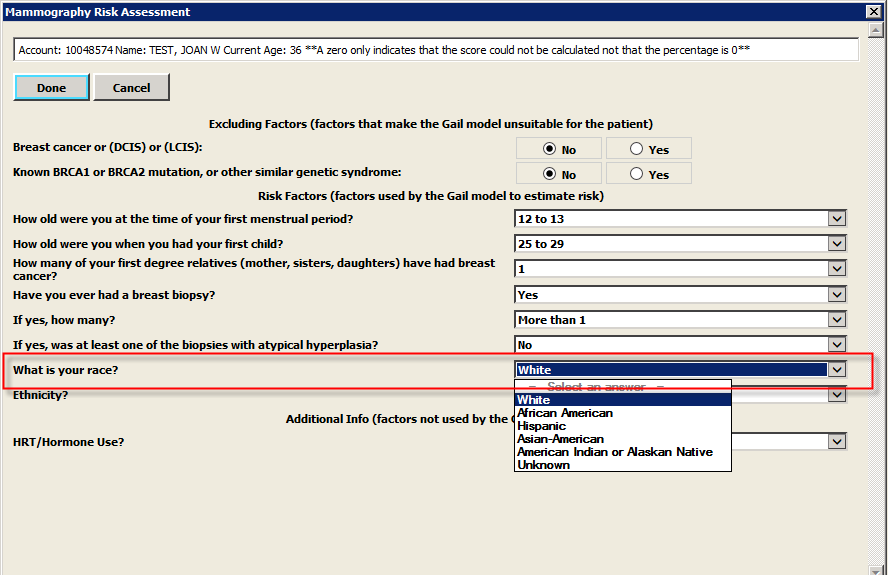888x575 pixels.
Task: Expand the breast biopsy Yes dropdown
Action: 837,295
